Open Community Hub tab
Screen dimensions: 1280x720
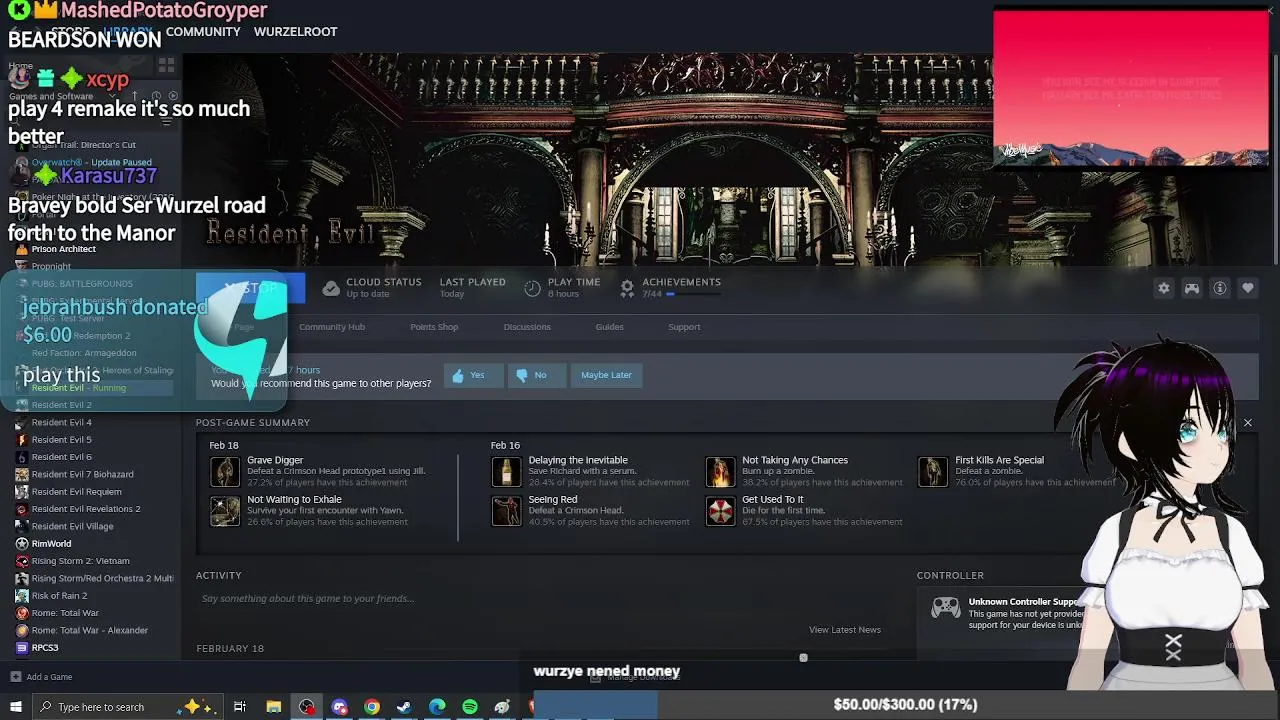[332, 327]
